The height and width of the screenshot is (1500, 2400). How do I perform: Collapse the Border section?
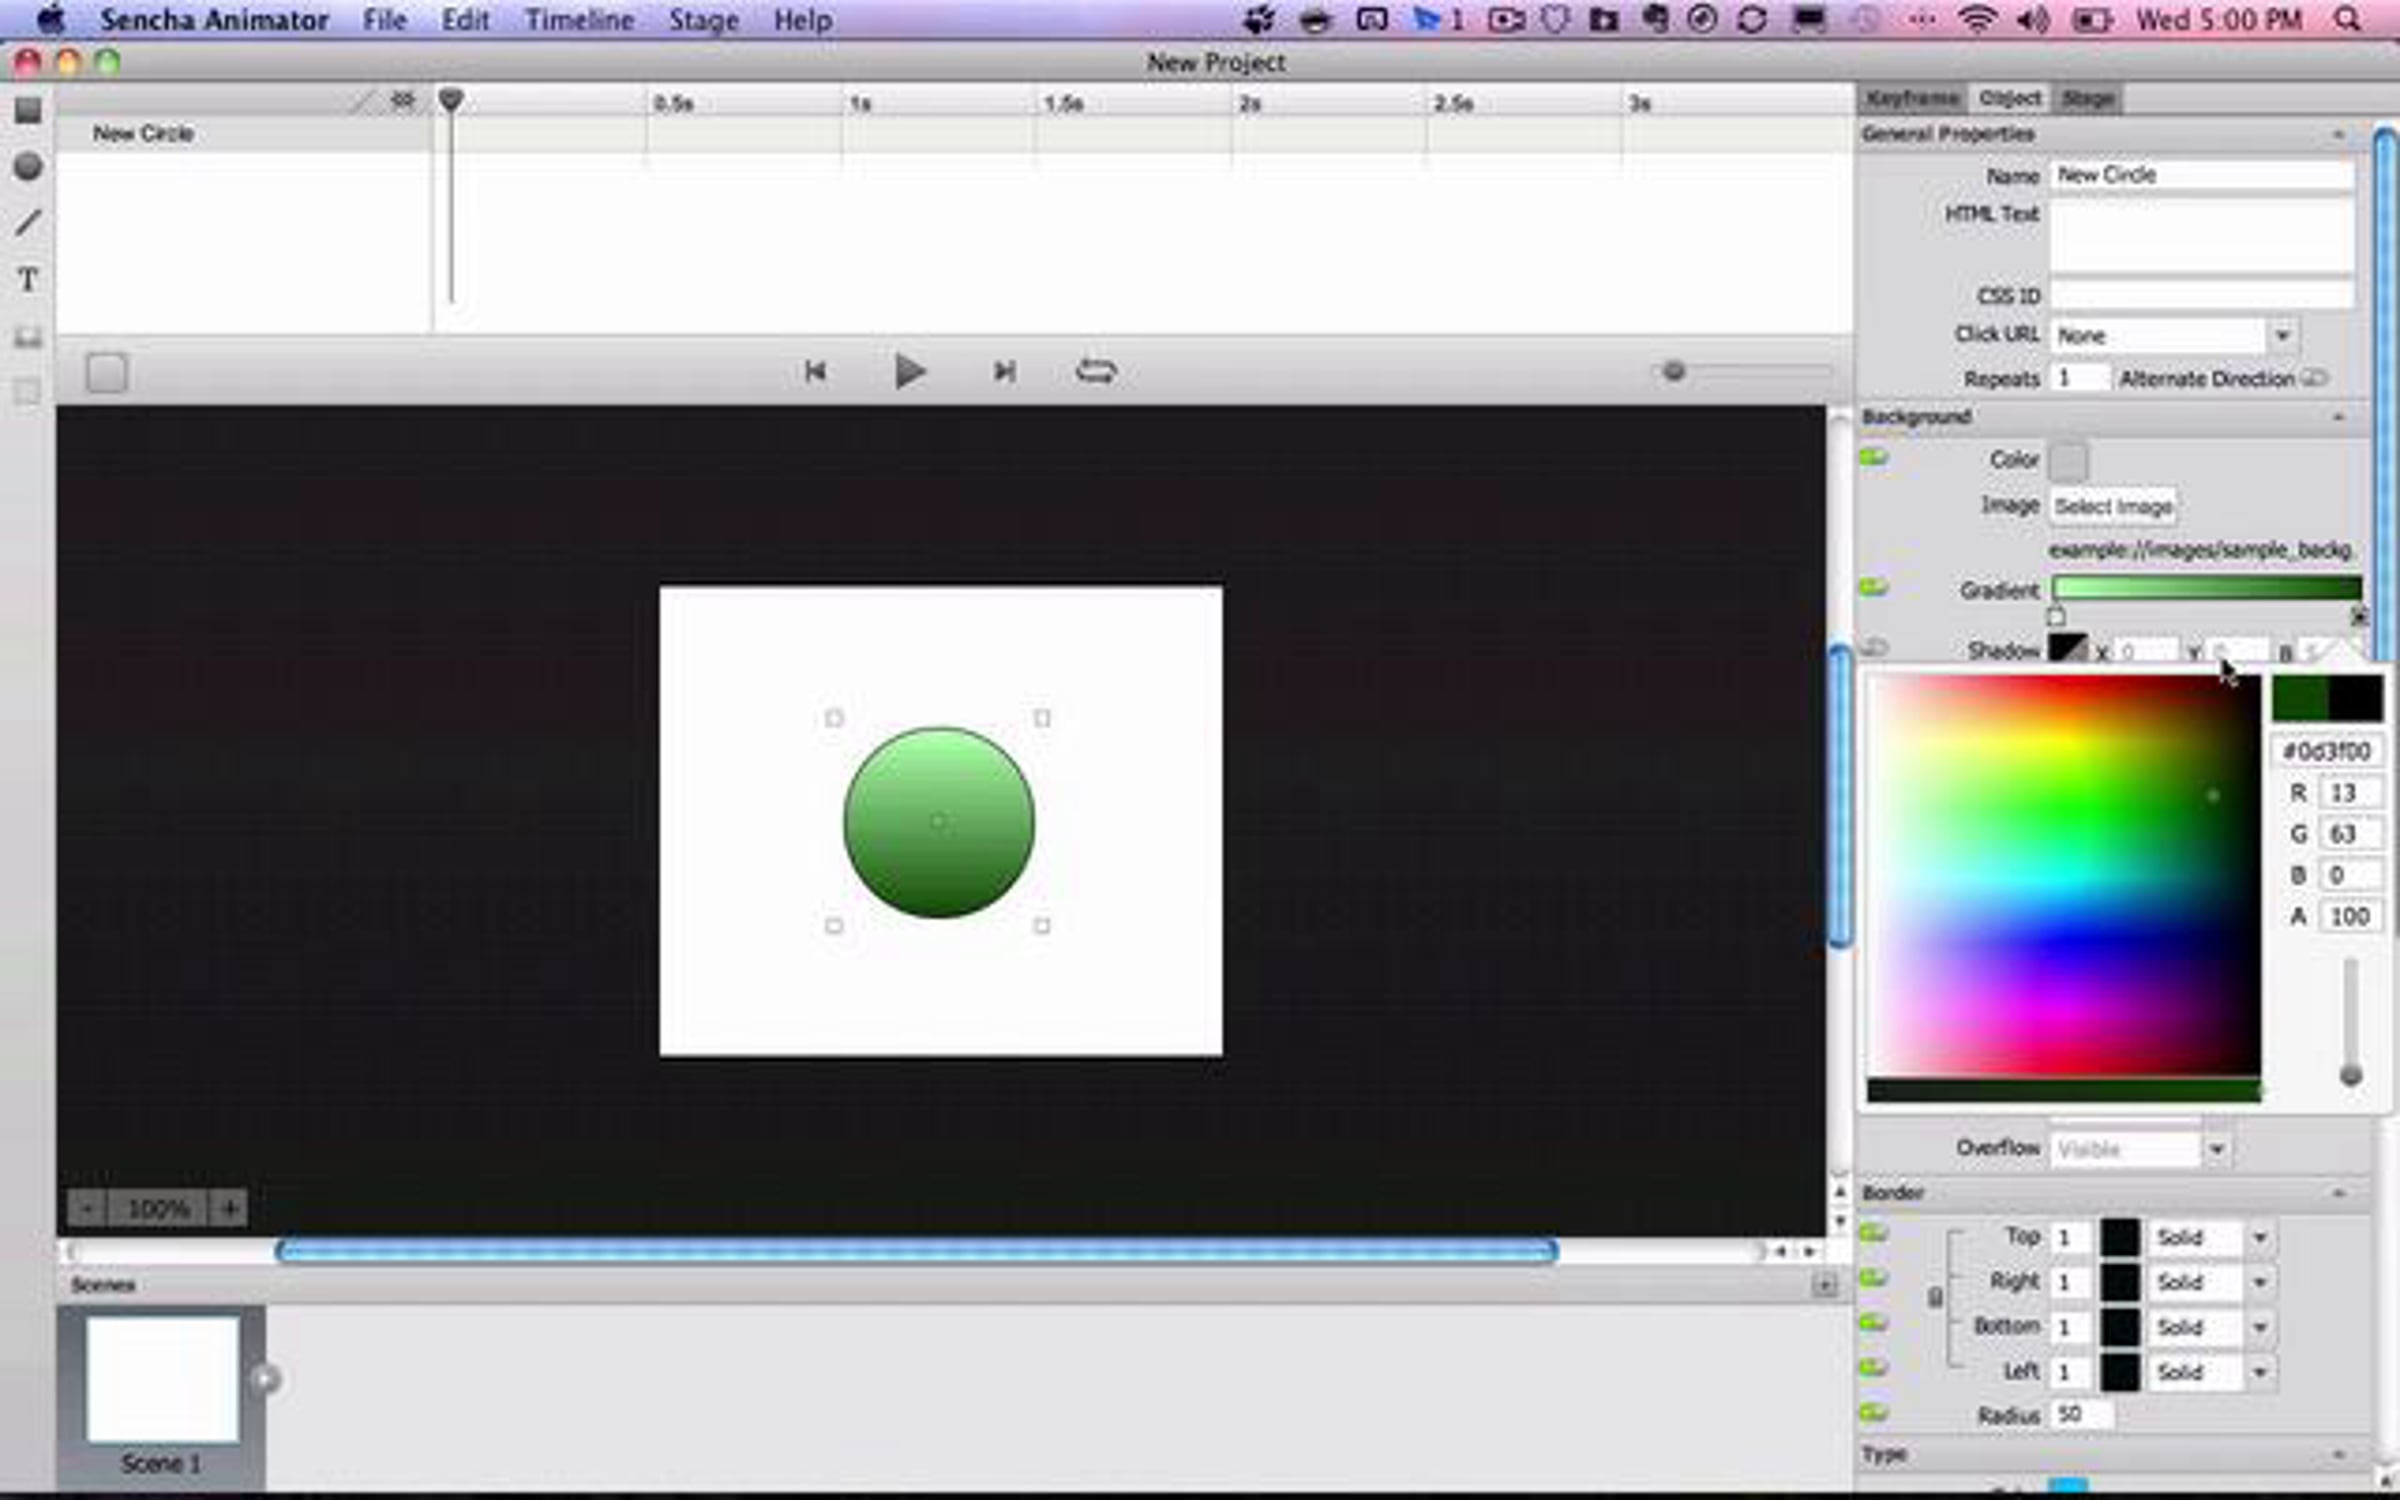click(2339, 1193)
